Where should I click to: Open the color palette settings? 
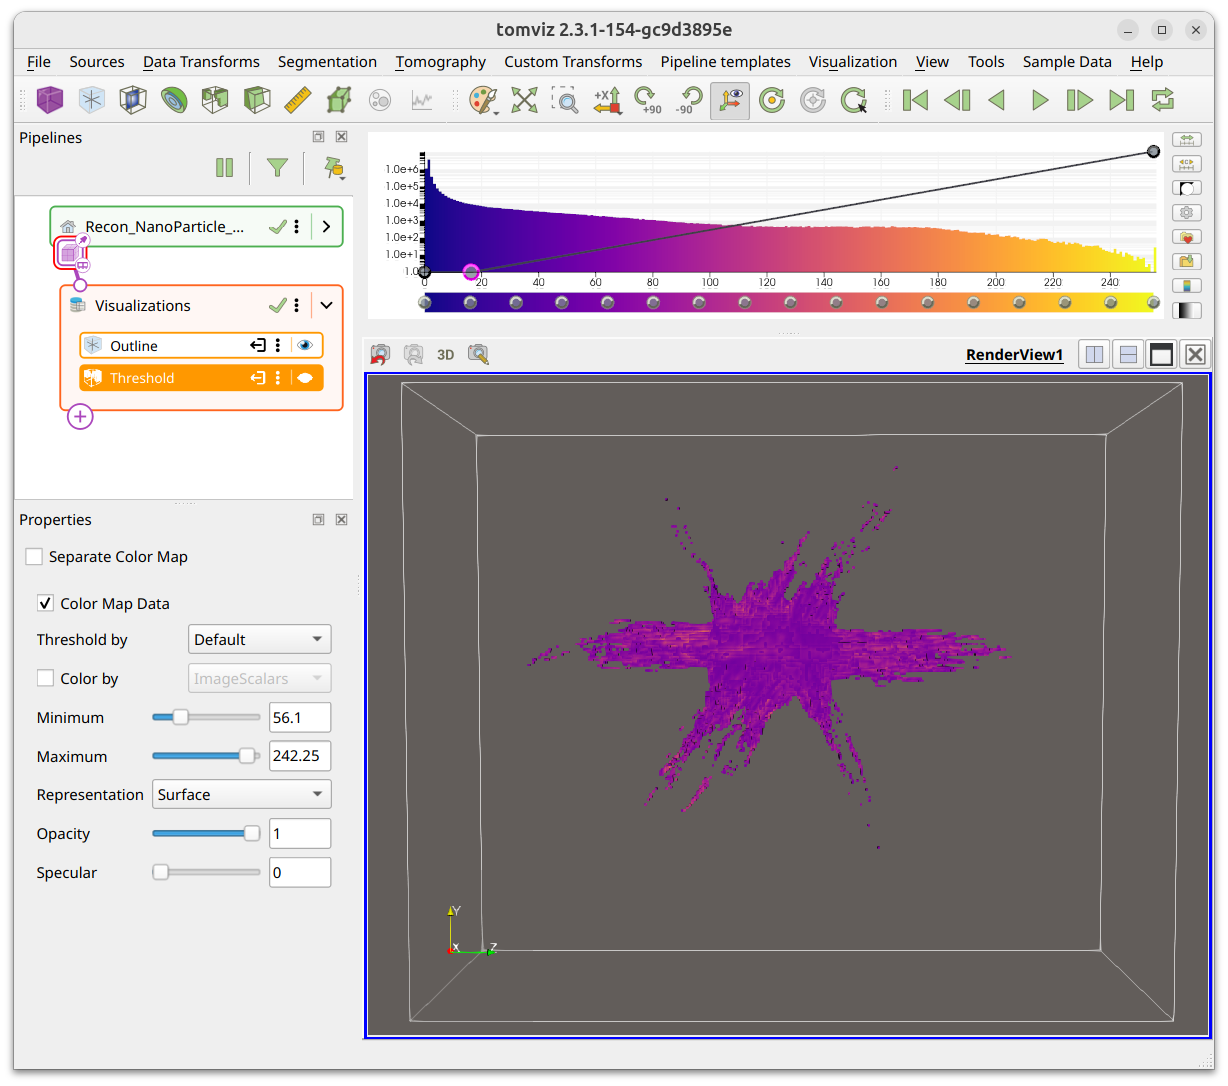tap(484, 100)
